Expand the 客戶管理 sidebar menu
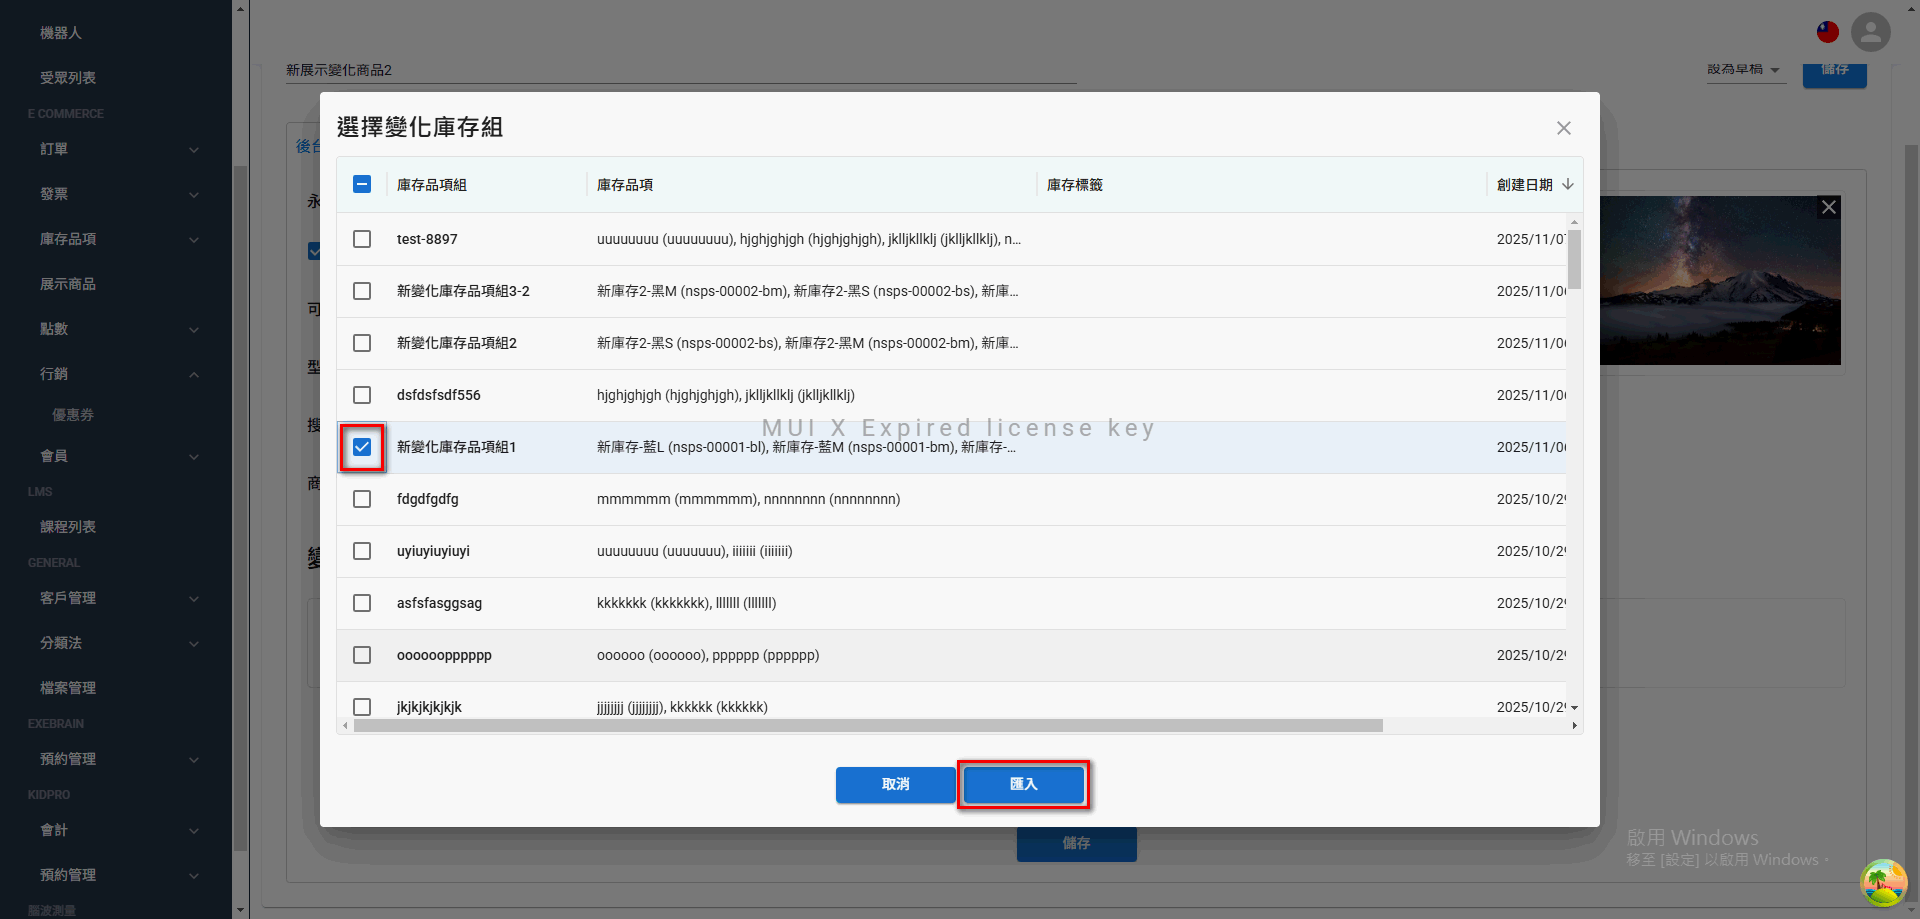 [116, 598]
